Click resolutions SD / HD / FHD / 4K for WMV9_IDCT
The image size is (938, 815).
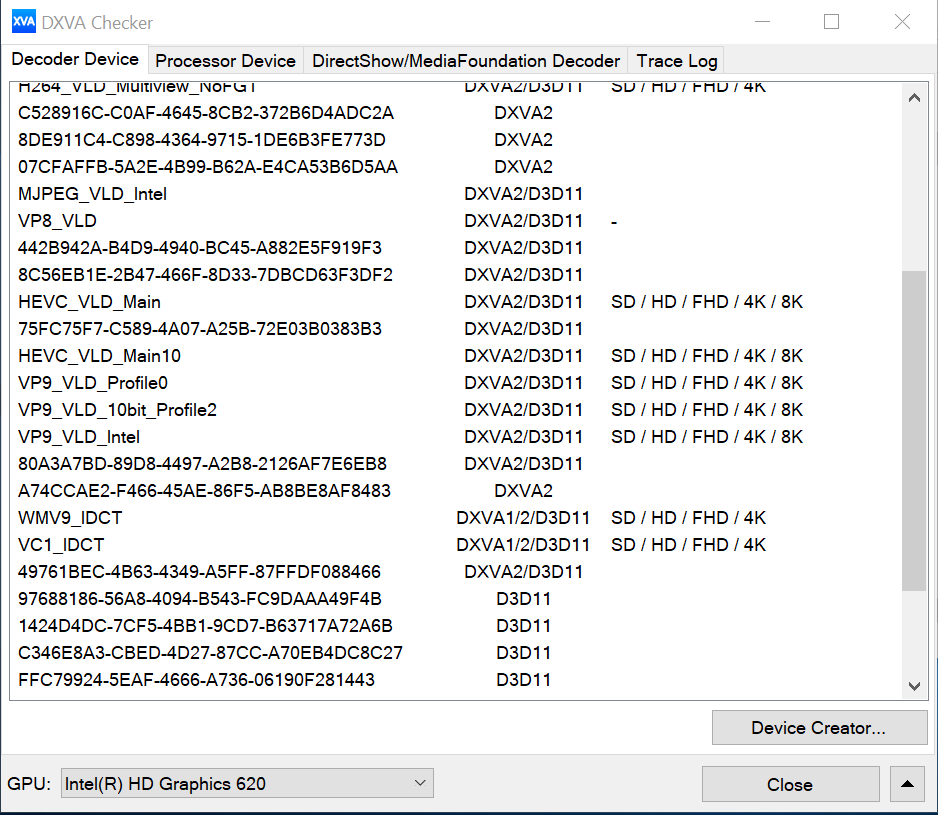(x=688, y=518)
